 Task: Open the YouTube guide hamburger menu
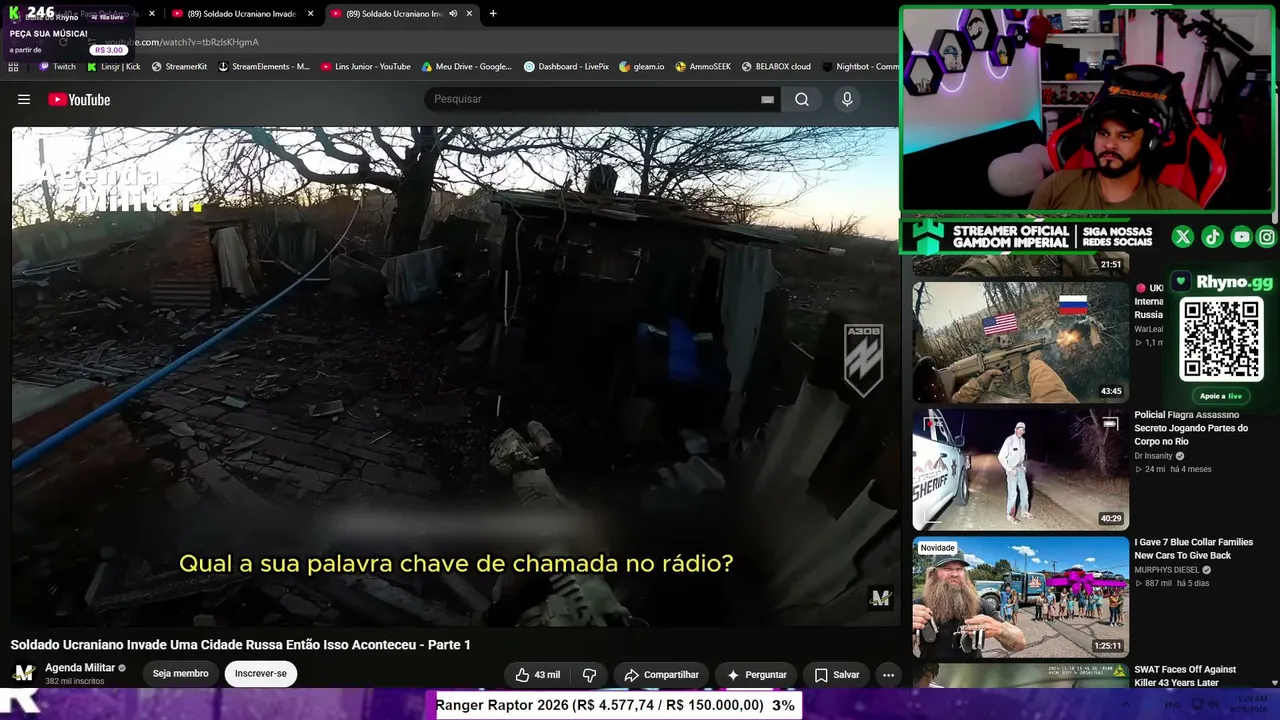tap(24, 99)
